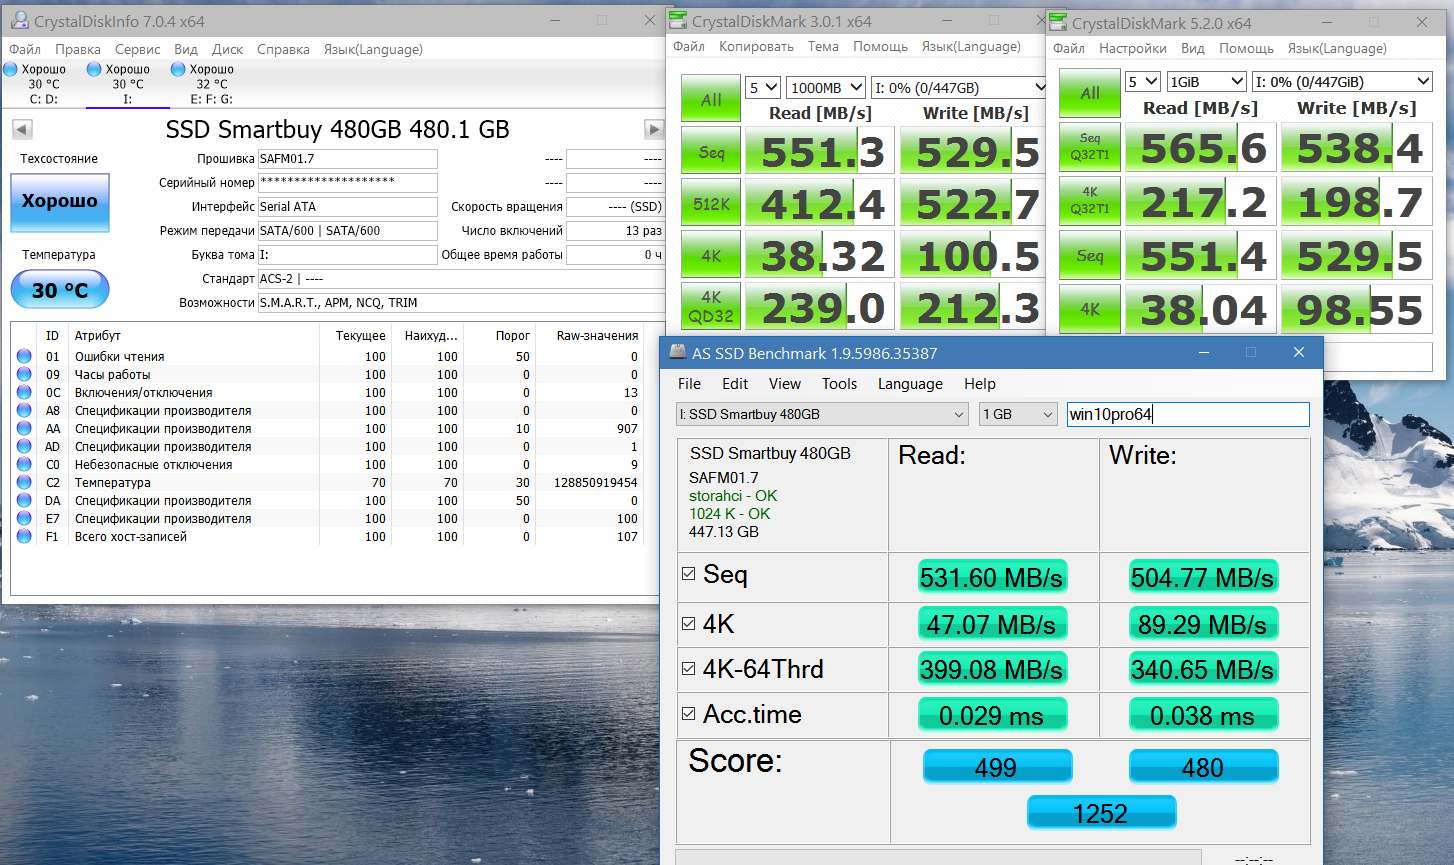Click the AS SSD Benchmark title bar icon

tap(677, 353)
